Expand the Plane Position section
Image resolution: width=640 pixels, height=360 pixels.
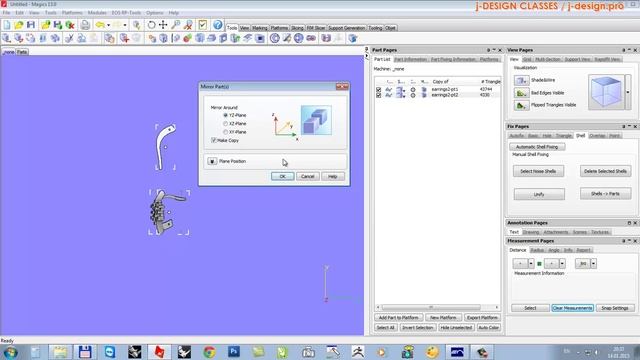(x=212, y=161)
